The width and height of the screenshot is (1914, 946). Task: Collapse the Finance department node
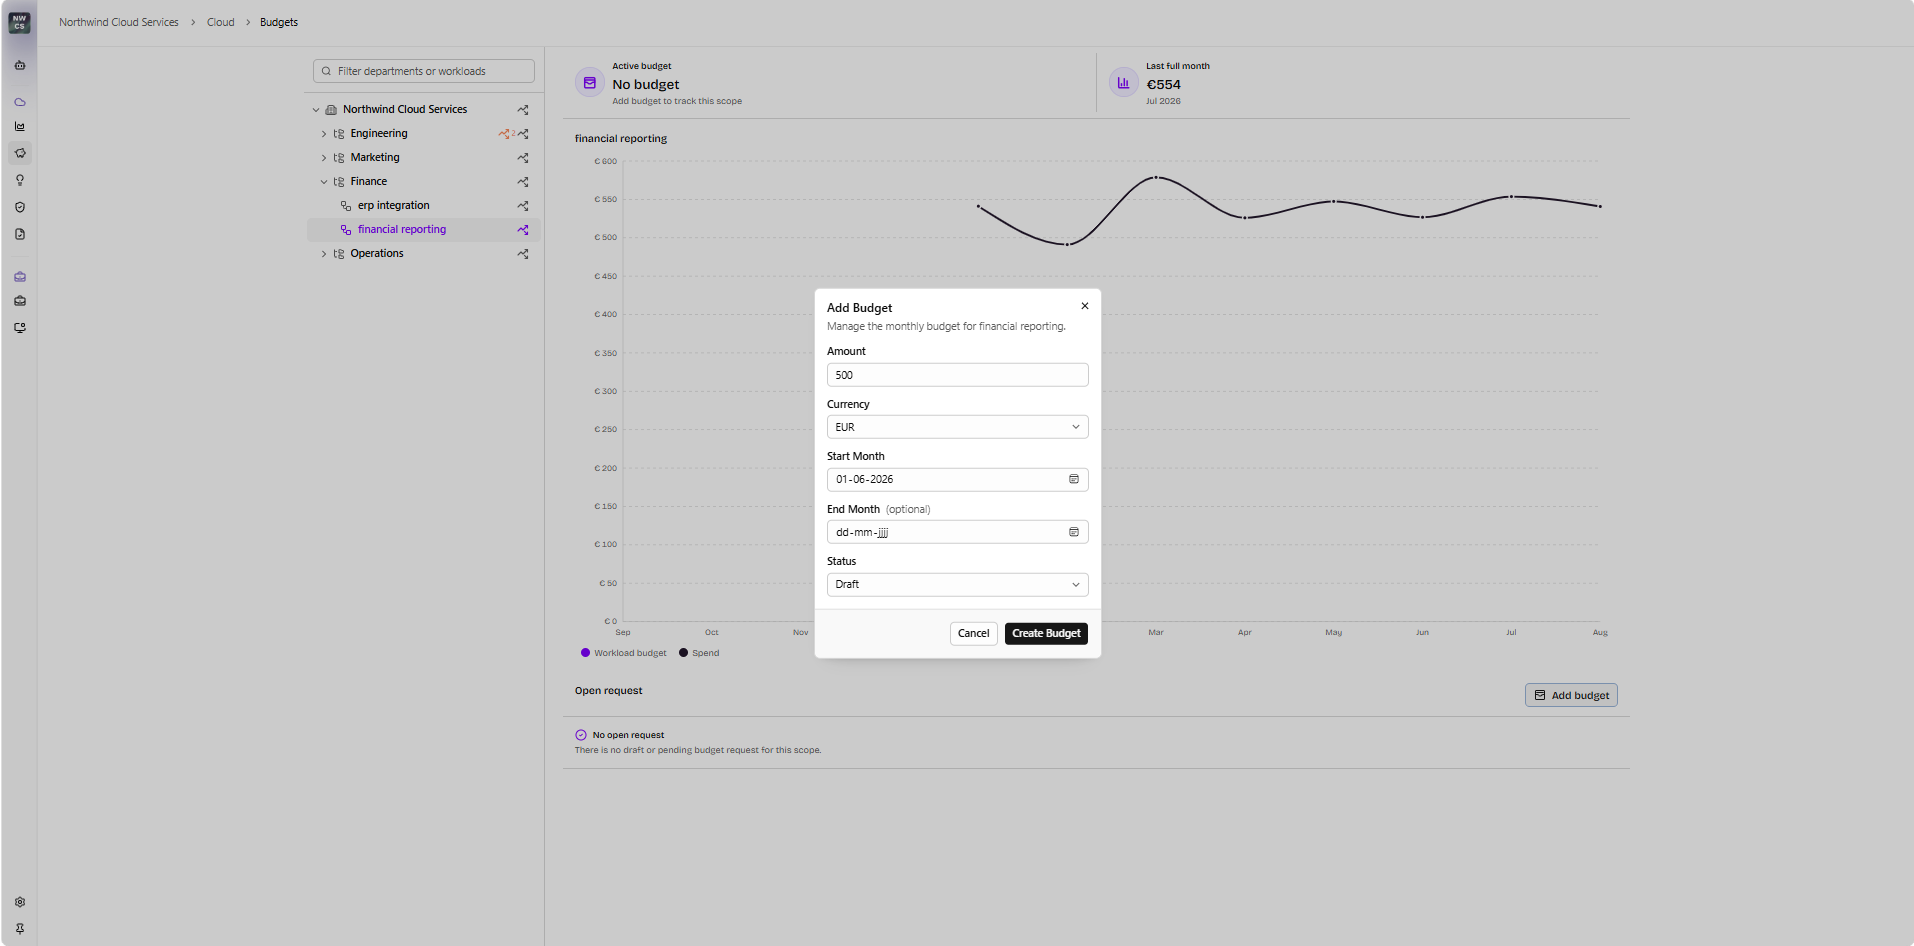point(324,182)
